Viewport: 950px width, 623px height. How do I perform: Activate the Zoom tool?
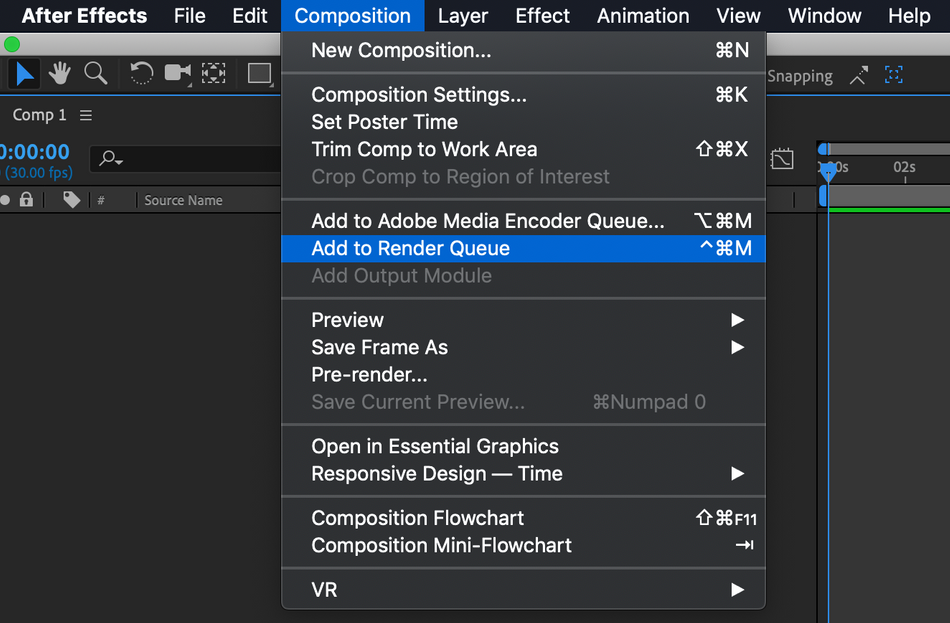click(x=96, y=72)
